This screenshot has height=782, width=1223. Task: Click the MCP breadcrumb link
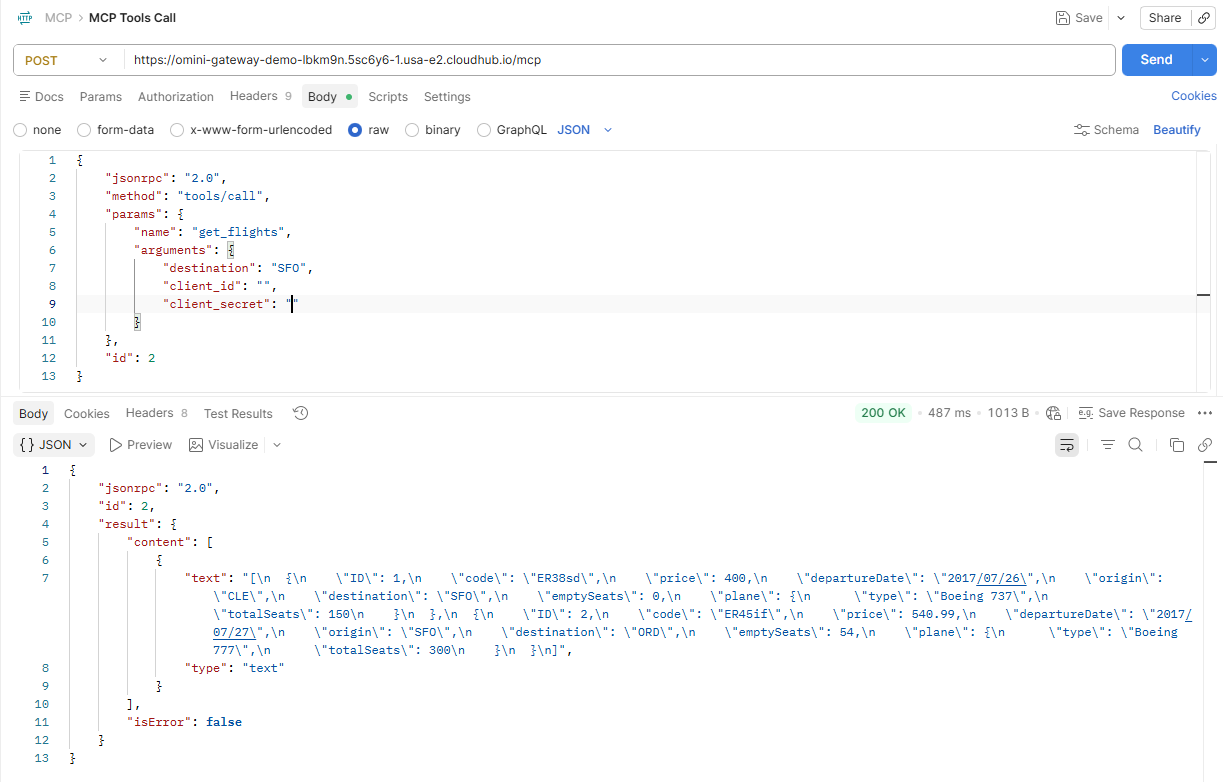(x=58, y=18)
